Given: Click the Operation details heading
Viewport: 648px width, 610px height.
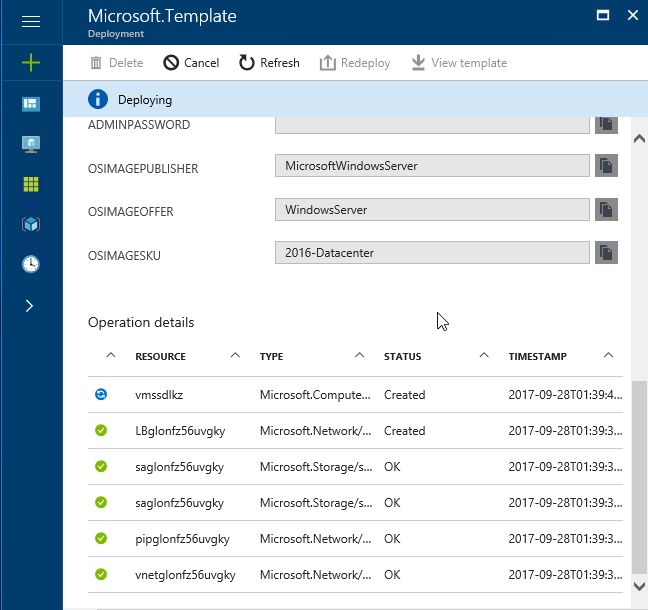Looking at the screenshot, I should click(x=141, y=322).
